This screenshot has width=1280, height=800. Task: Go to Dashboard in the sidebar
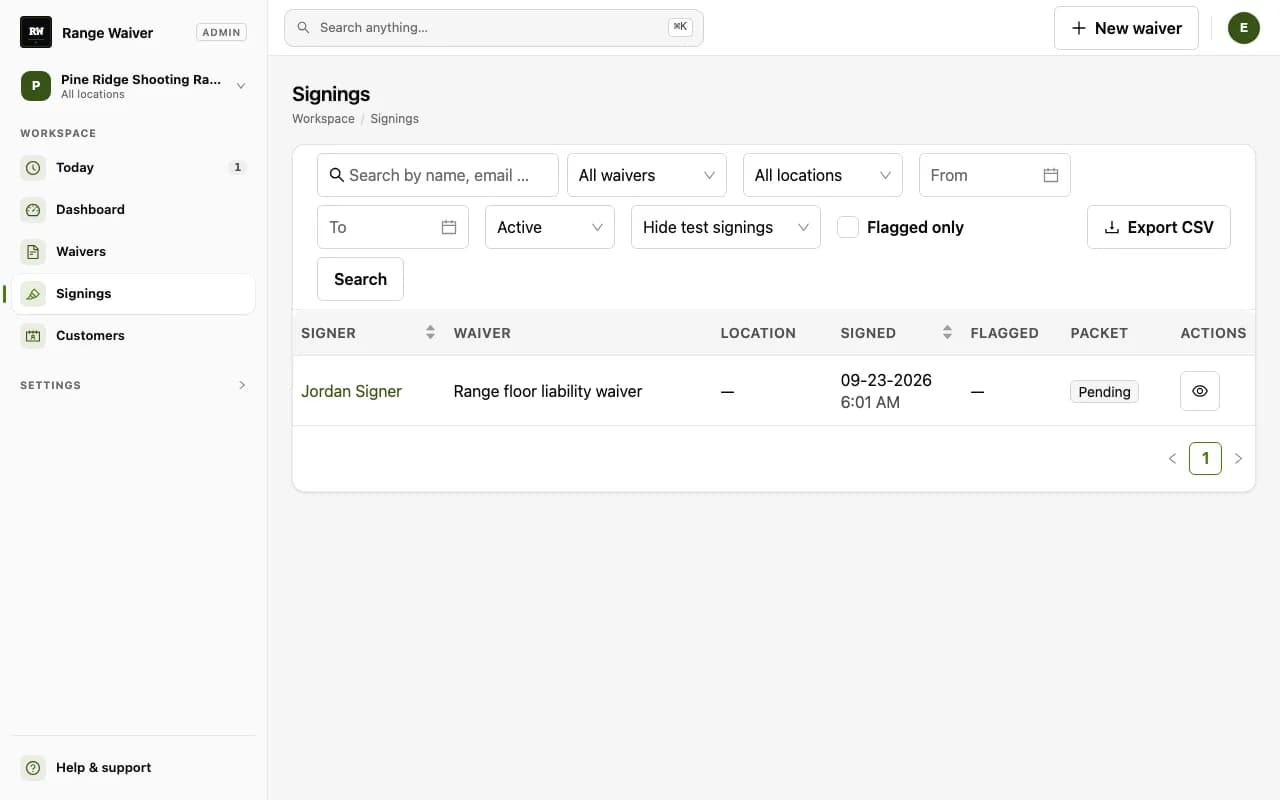[x=134, y=210]
